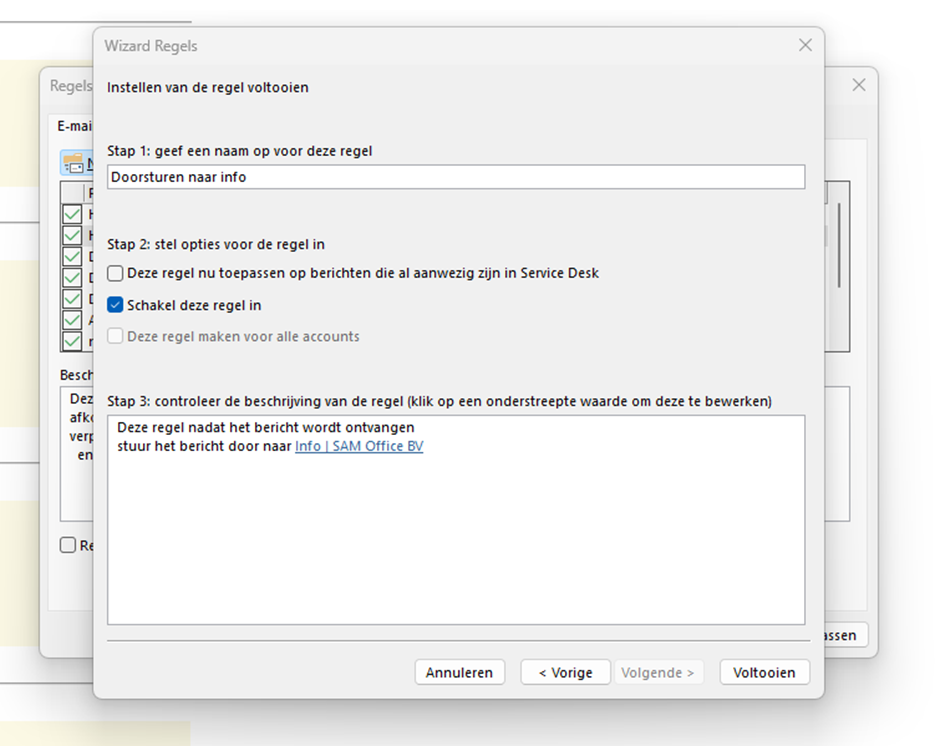The image size is (945, 746).
Task: Toggle the topmost rule checkbox in background list
Action: [x=72, y=214]
